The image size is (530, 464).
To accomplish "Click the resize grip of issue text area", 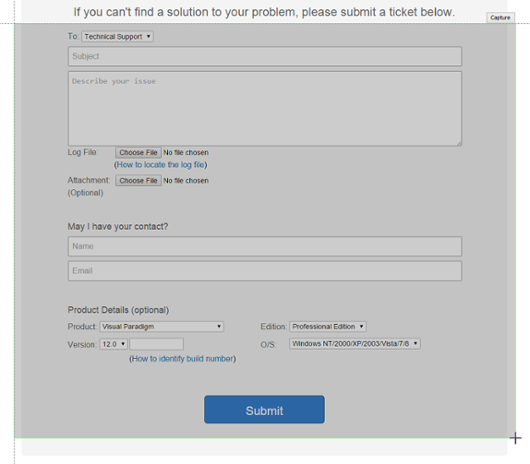I will pyautogui.click(x=459, y=143).
